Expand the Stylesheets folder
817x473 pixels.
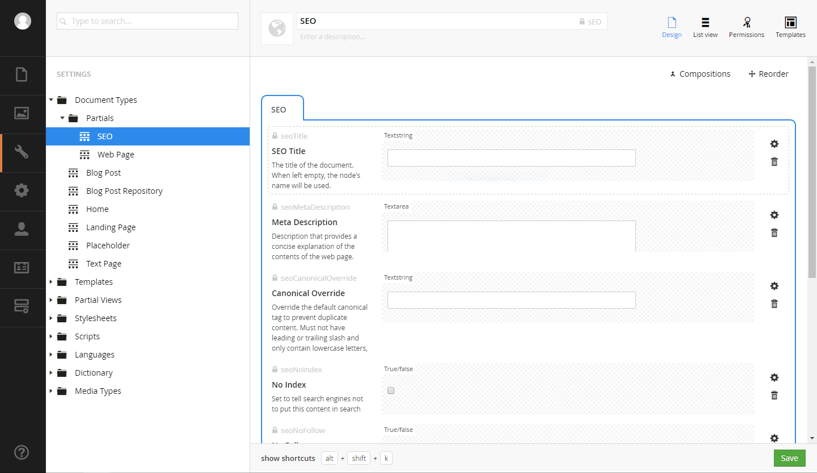click(x=52, y=318)
